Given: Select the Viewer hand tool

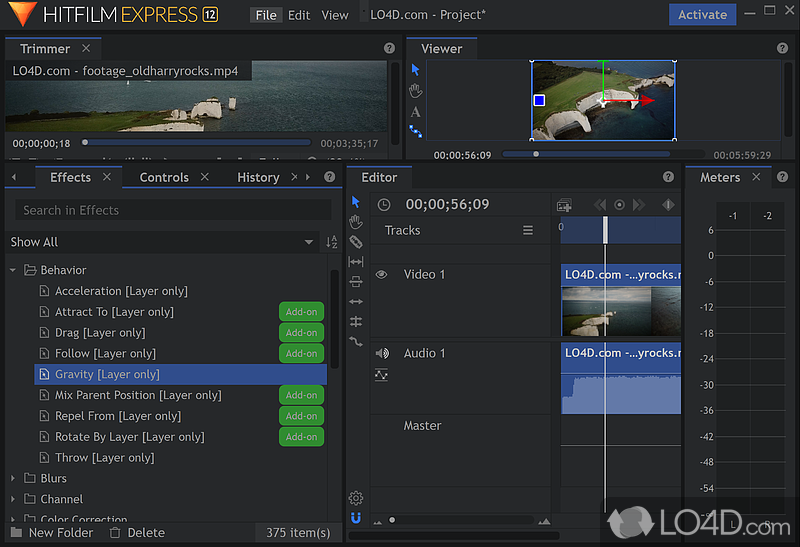Looking at the screenshot, I should (x=415, y=91).
